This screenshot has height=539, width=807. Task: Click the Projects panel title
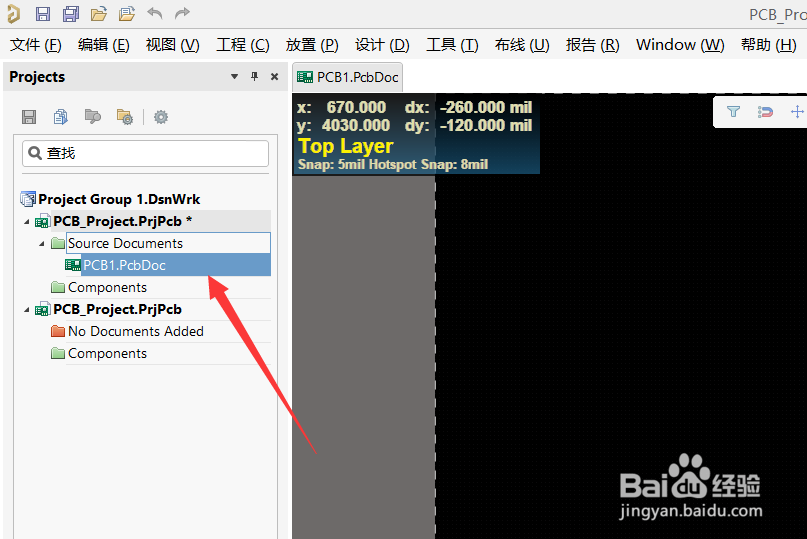click(x=37, y=77)
